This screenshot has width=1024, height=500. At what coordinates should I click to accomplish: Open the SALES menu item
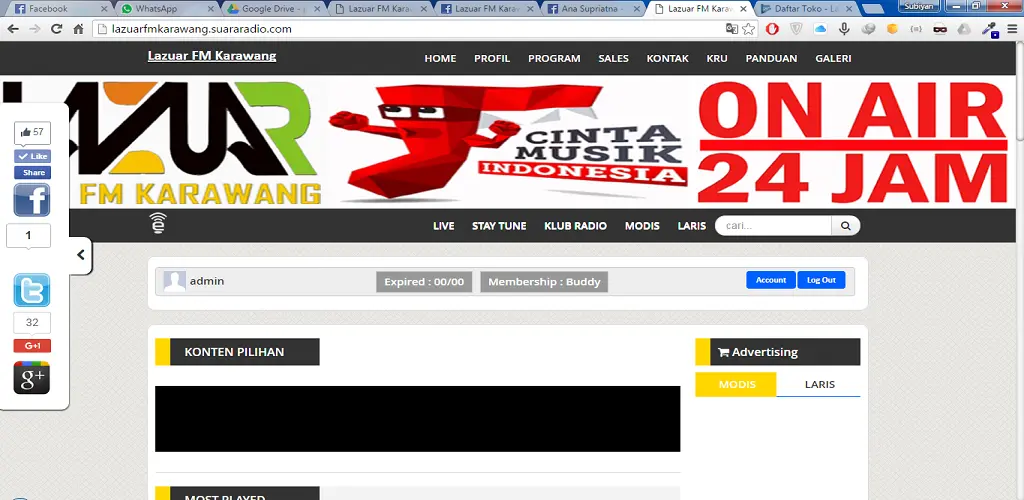coord(613,58)
